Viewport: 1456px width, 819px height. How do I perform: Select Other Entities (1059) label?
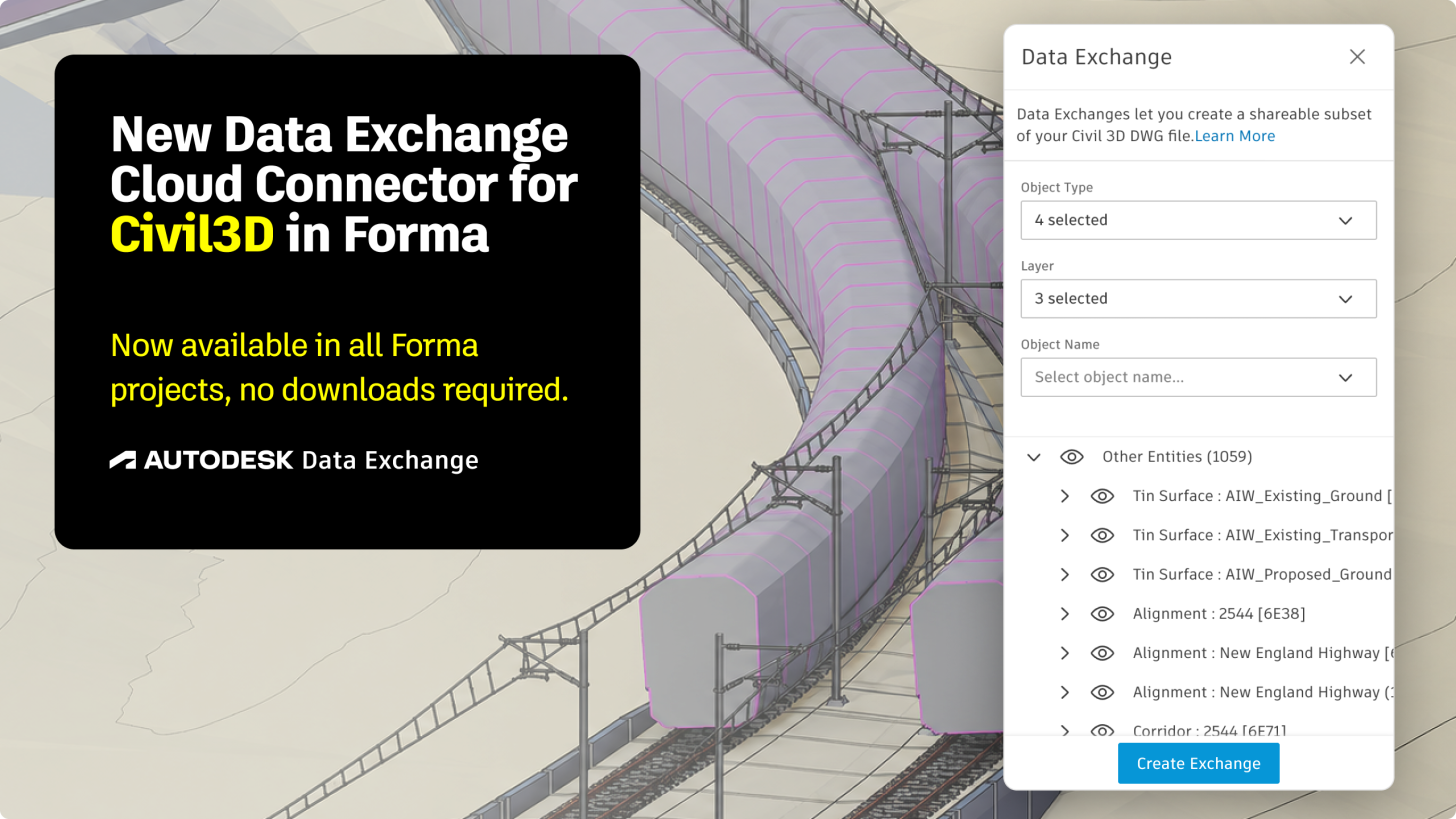(1177, 457)
